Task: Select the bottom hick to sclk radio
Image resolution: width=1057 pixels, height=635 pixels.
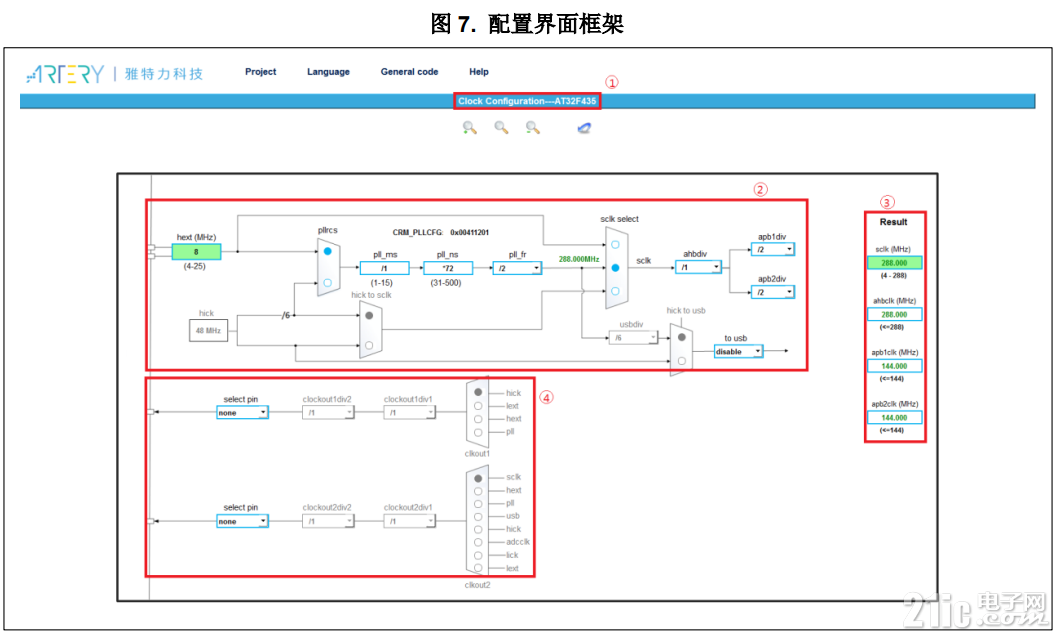Action: tap(369, 345)
